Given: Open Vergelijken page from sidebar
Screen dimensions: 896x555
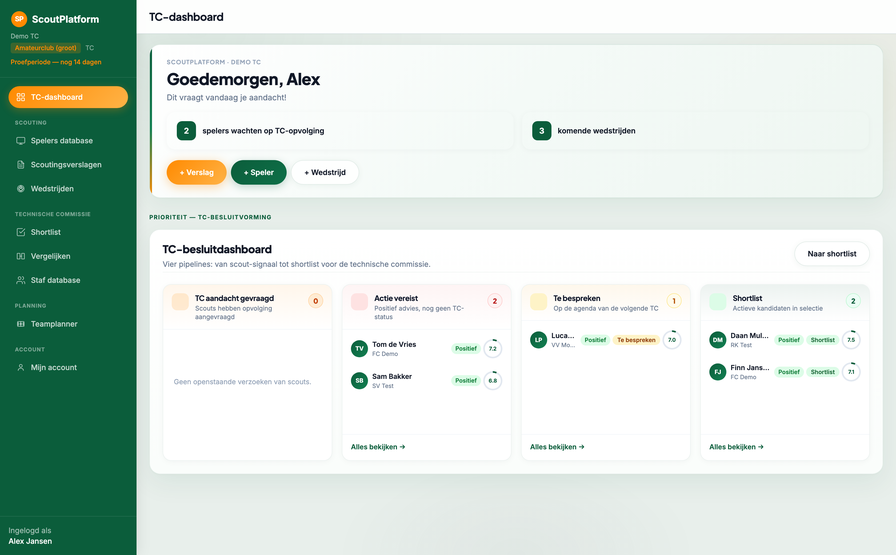Looking at the screenshot, I should [68, 256].
